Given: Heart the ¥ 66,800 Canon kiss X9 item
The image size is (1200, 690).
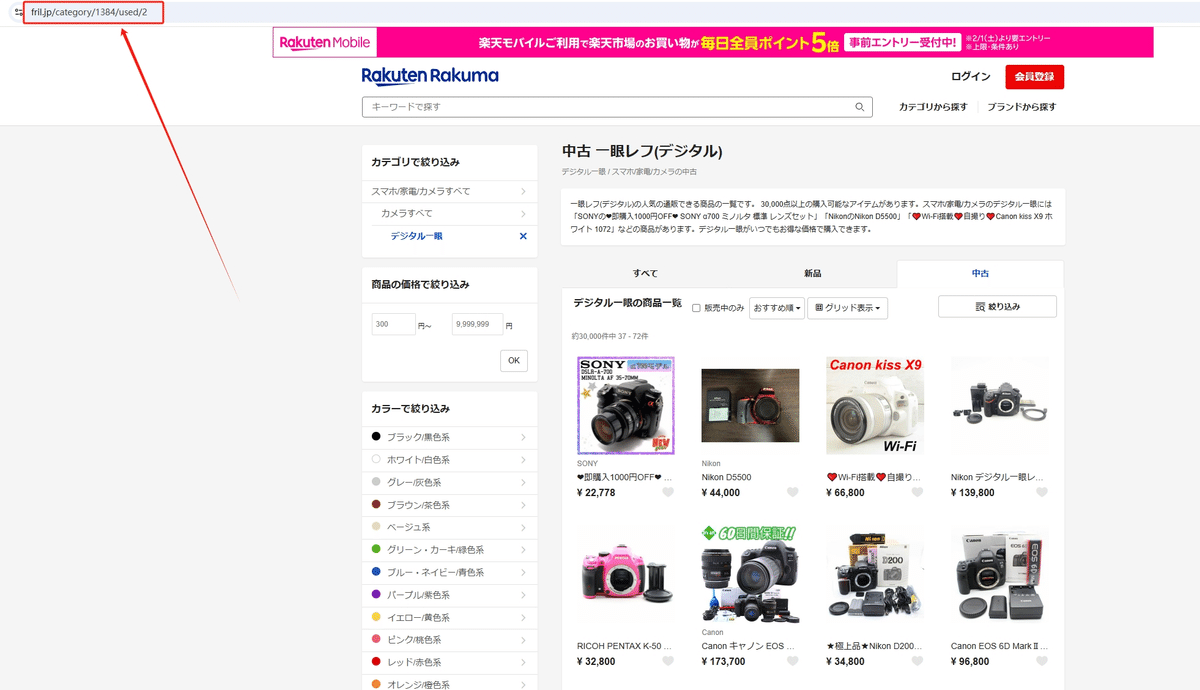Looking at the screenshot, I should coord(917,492).
